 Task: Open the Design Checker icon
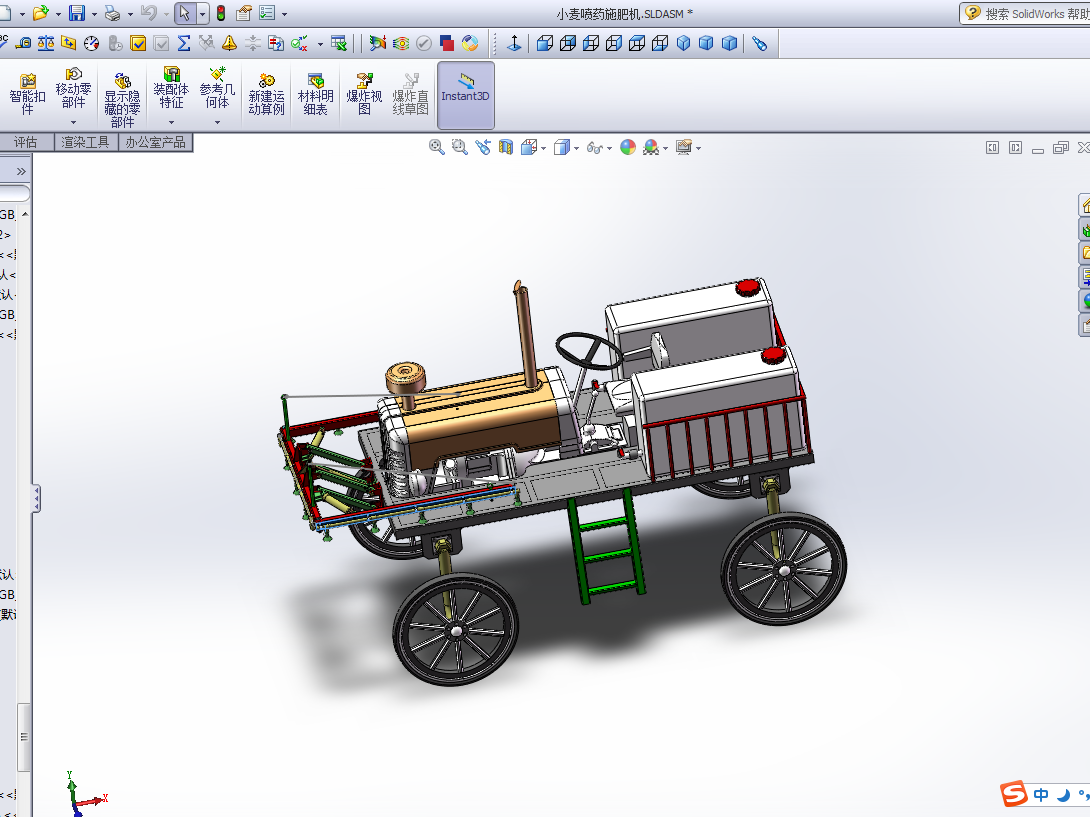click(x=299, y=44)
